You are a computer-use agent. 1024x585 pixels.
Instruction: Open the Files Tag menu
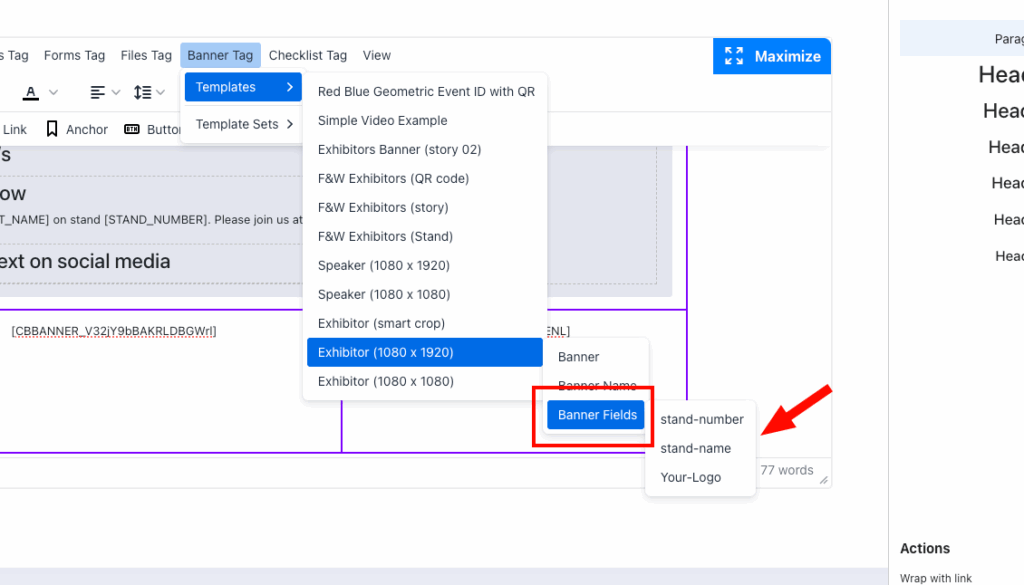[146, 55]
